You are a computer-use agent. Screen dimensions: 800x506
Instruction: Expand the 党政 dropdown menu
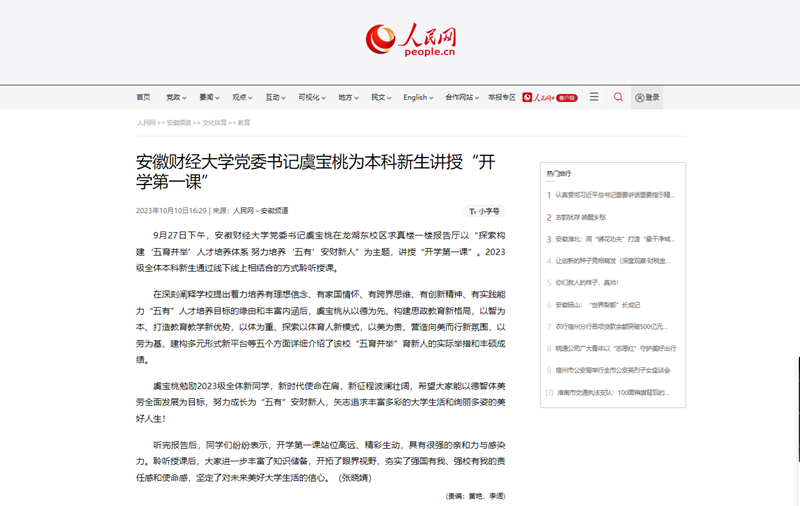pyautogui.click(x=175, y=97)
